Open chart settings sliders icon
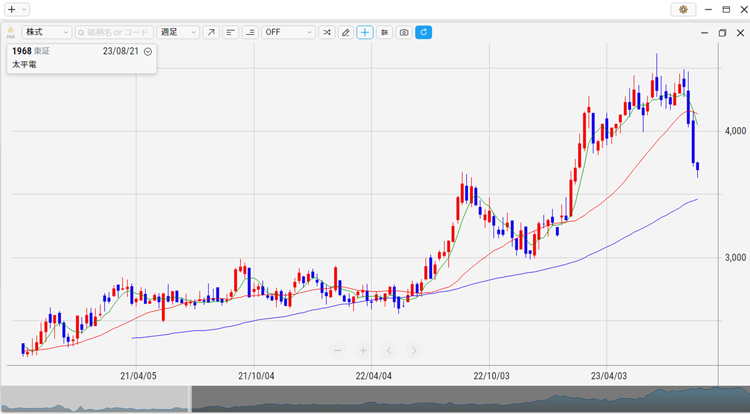This screenshot has width=750, height=414. point(385,32)
